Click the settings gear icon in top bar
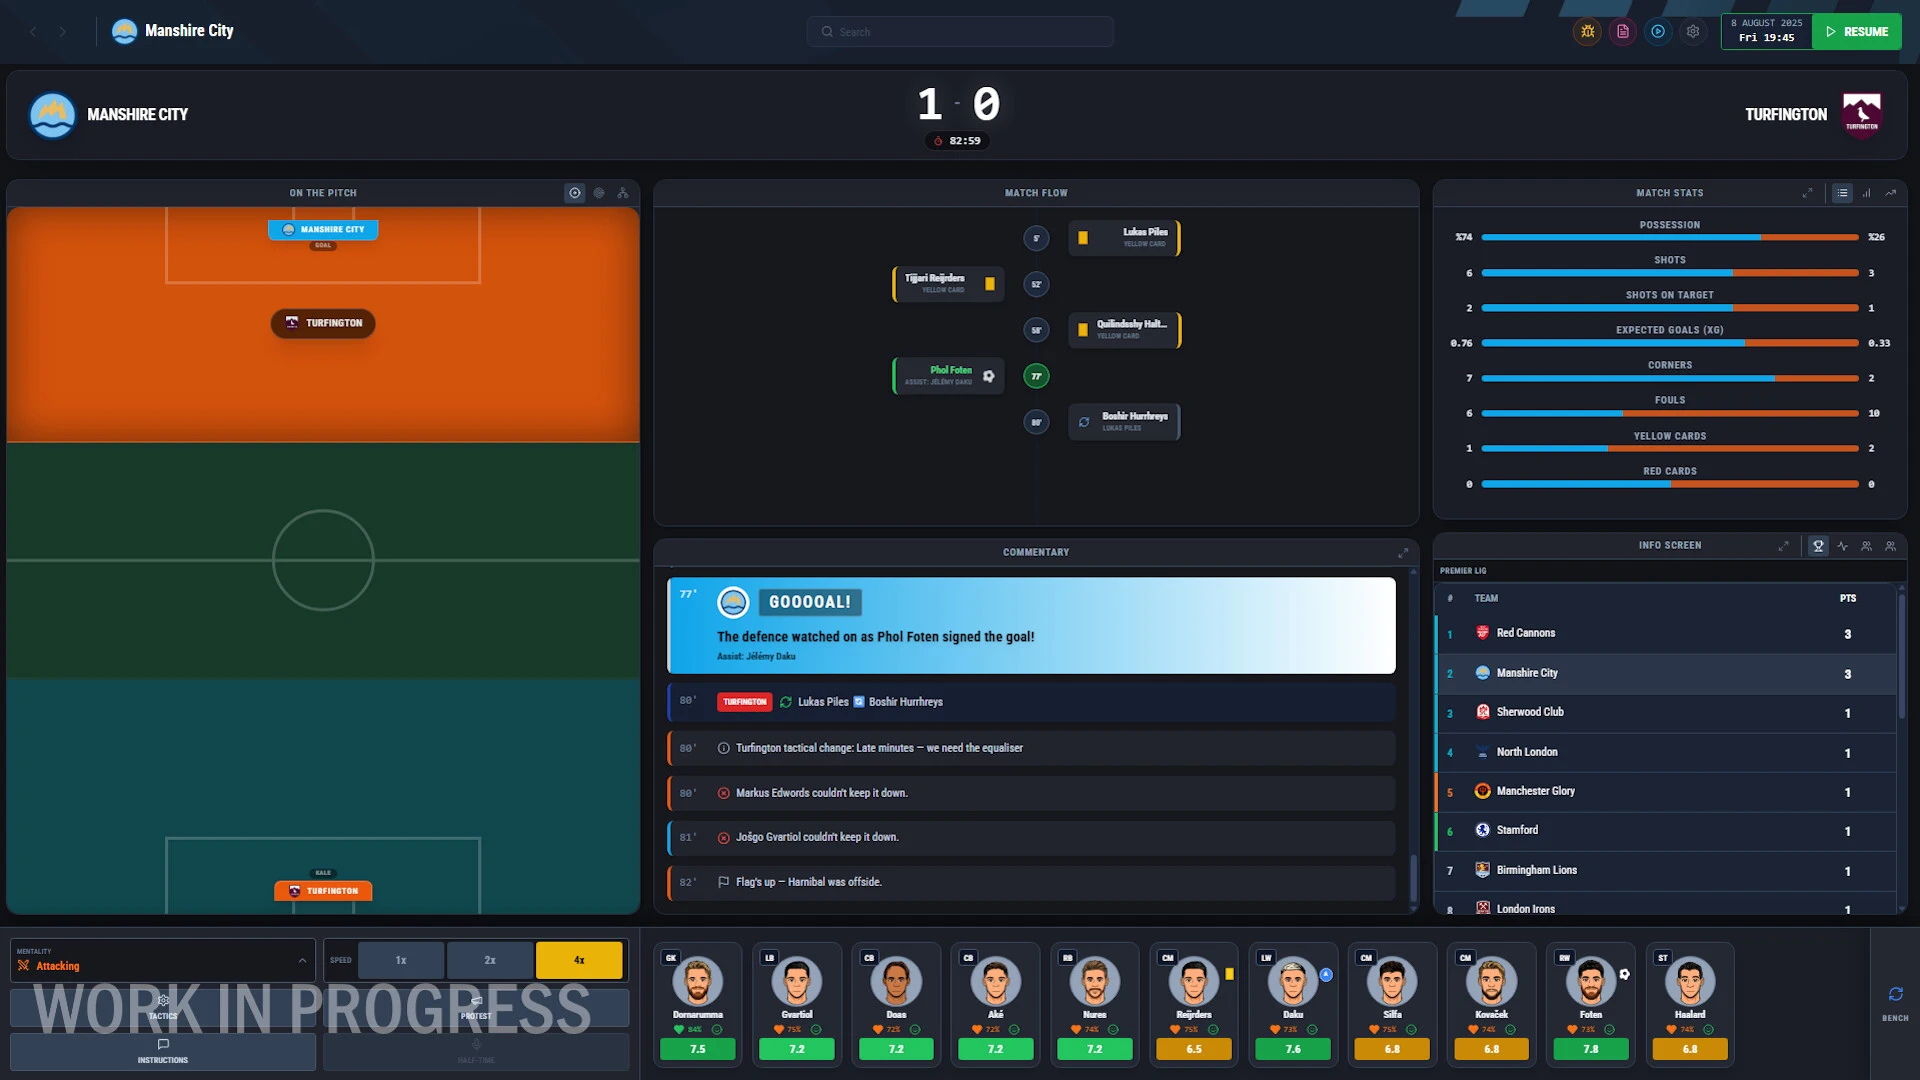1920x1080 pixels. click(x=1693, y=32)
